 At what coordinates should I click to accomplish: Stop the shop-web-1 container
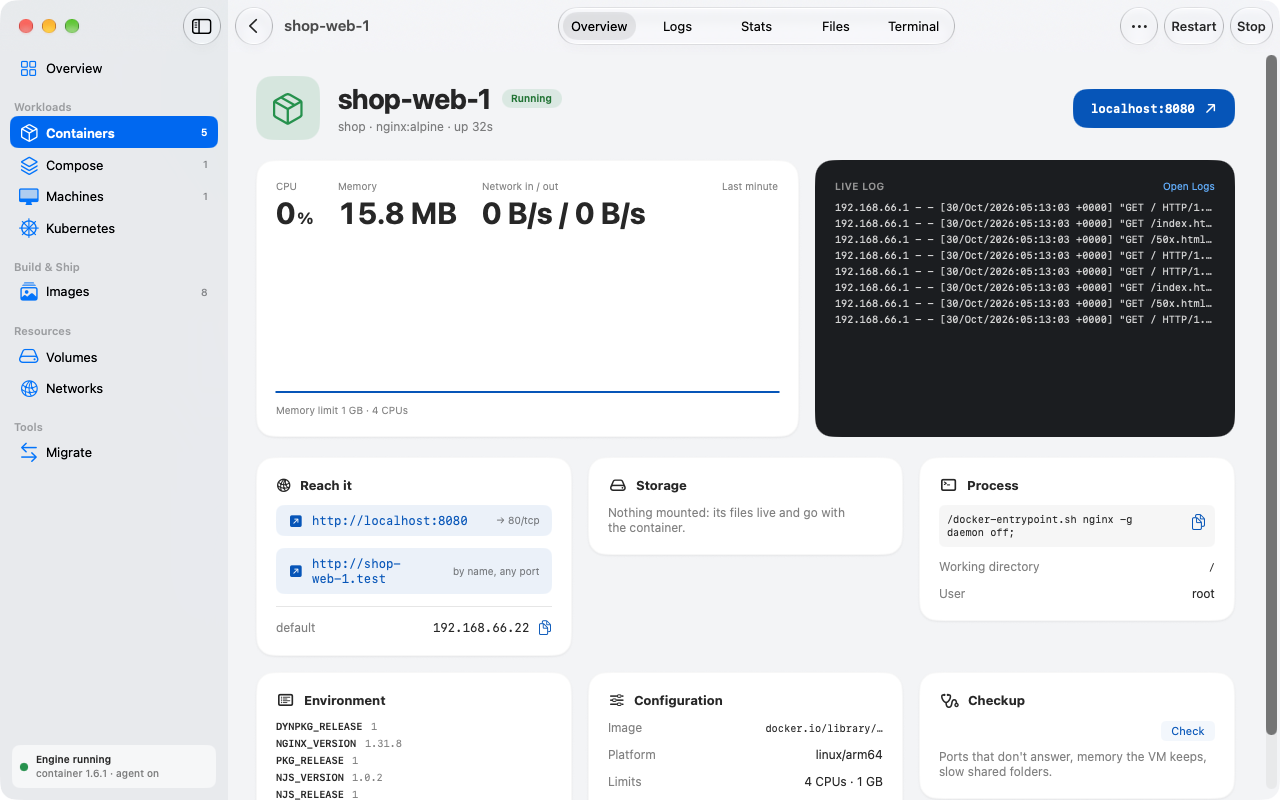[1251, 27]
